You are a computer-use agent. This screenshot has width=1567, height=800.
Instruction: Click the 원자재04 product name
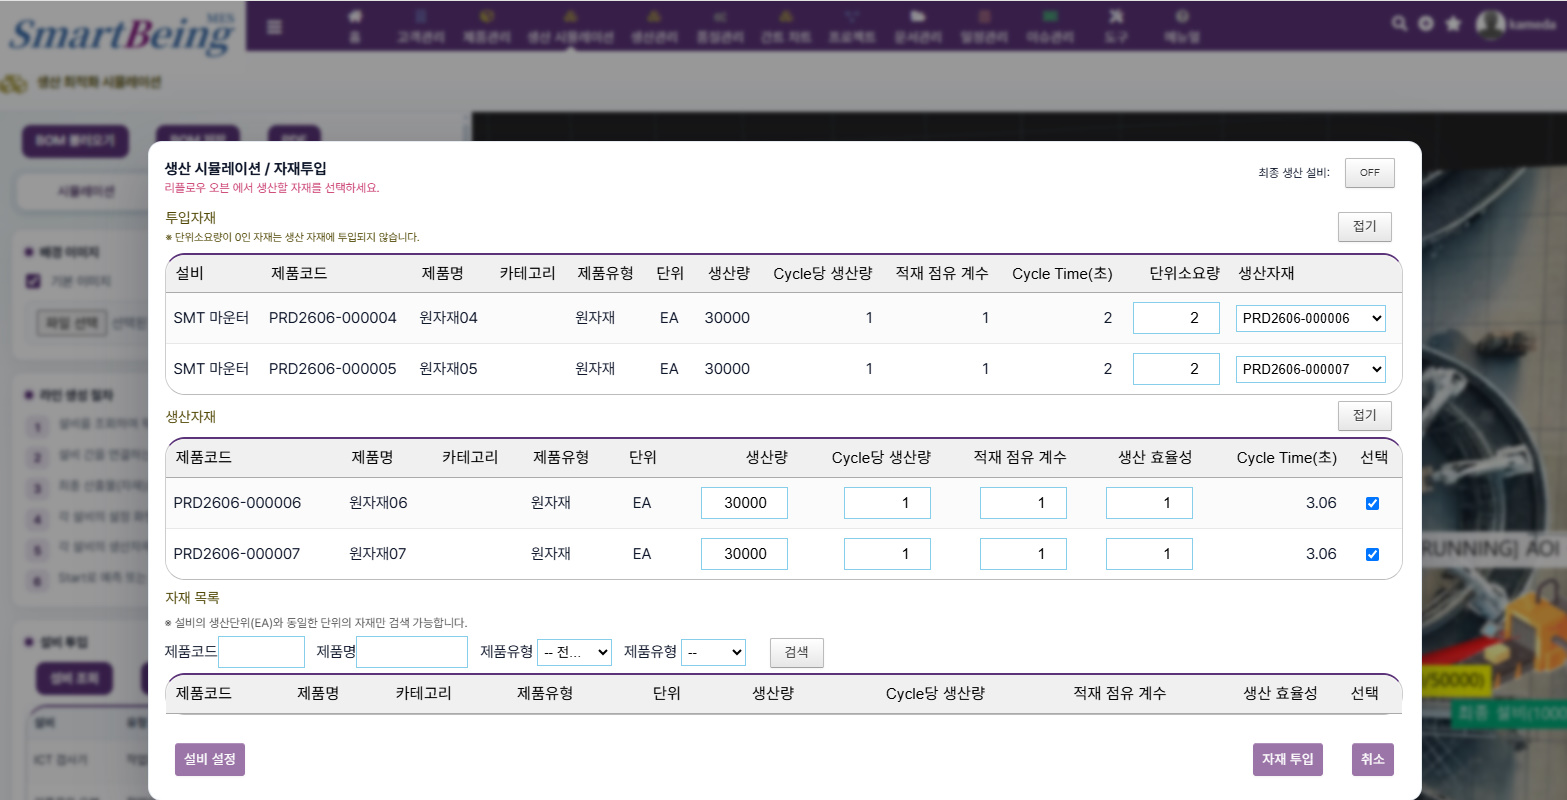448,318
